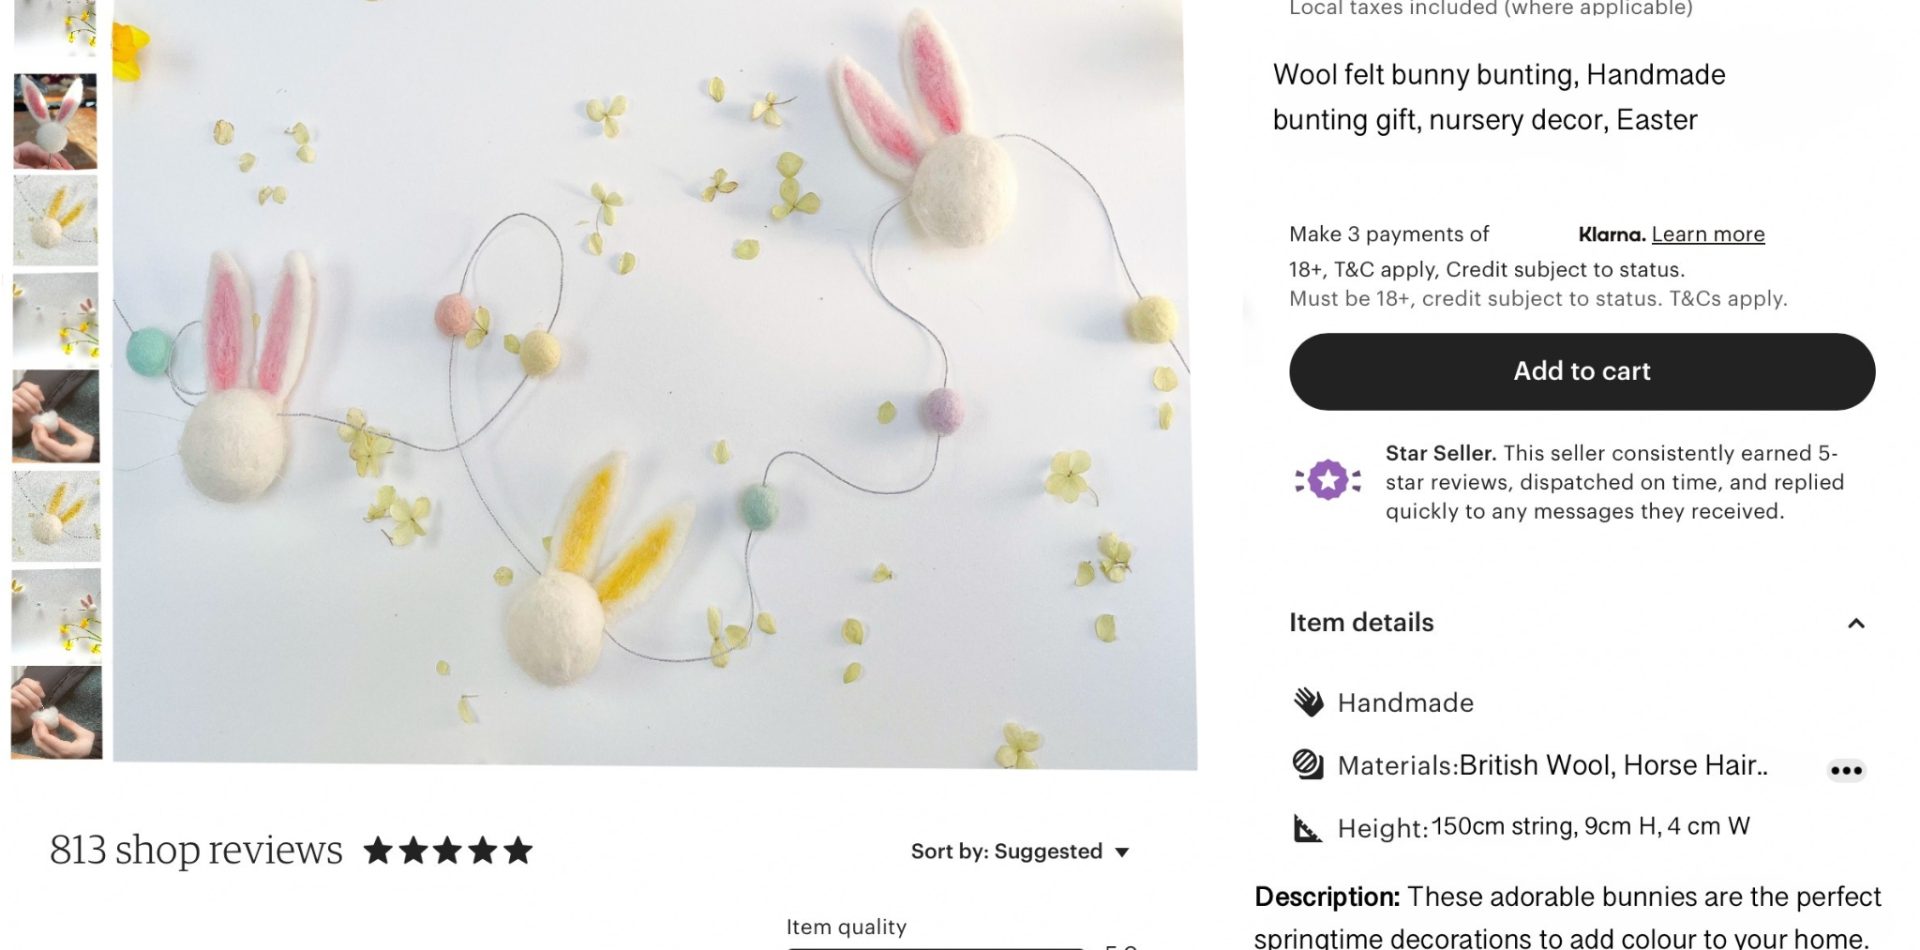Image resolution: width=1920 pixels, height=950 pixels.
Task: Click the Materials yarn icon
Action: click(x=1308, y=765)
